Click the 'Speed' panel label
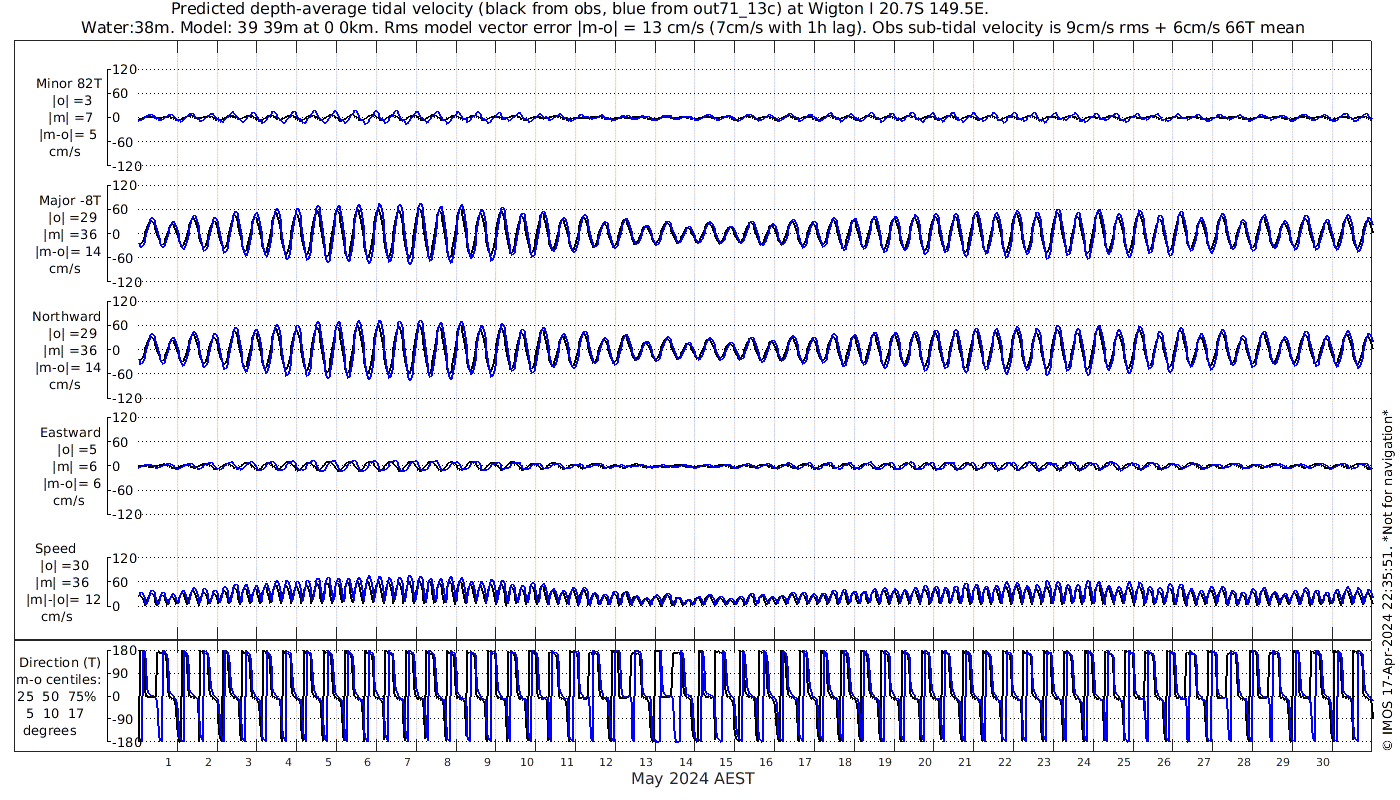The width and height of the screenshot is (1400, 800). pyautogui.click(x=55, y=549)
